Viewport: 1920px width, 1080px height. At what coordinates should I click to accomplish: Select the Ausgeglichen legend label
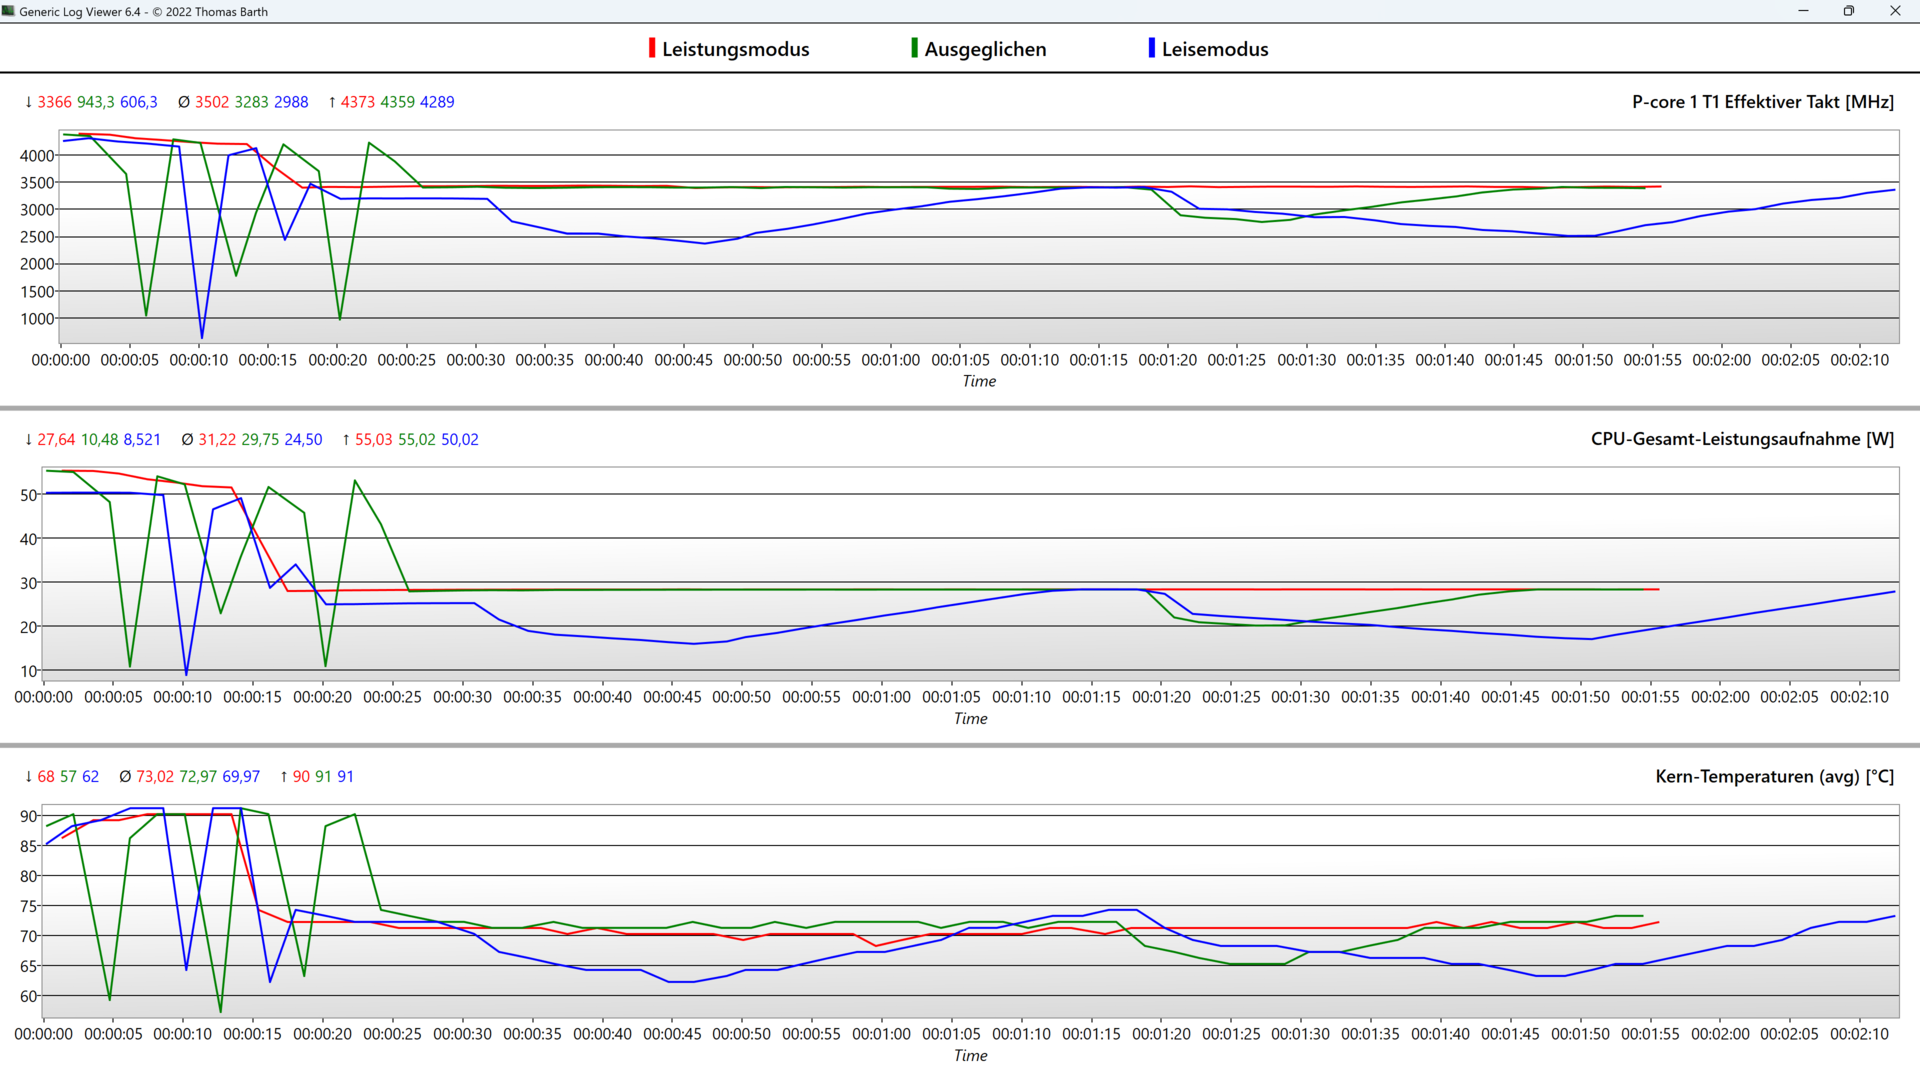(x=985, y=49)
